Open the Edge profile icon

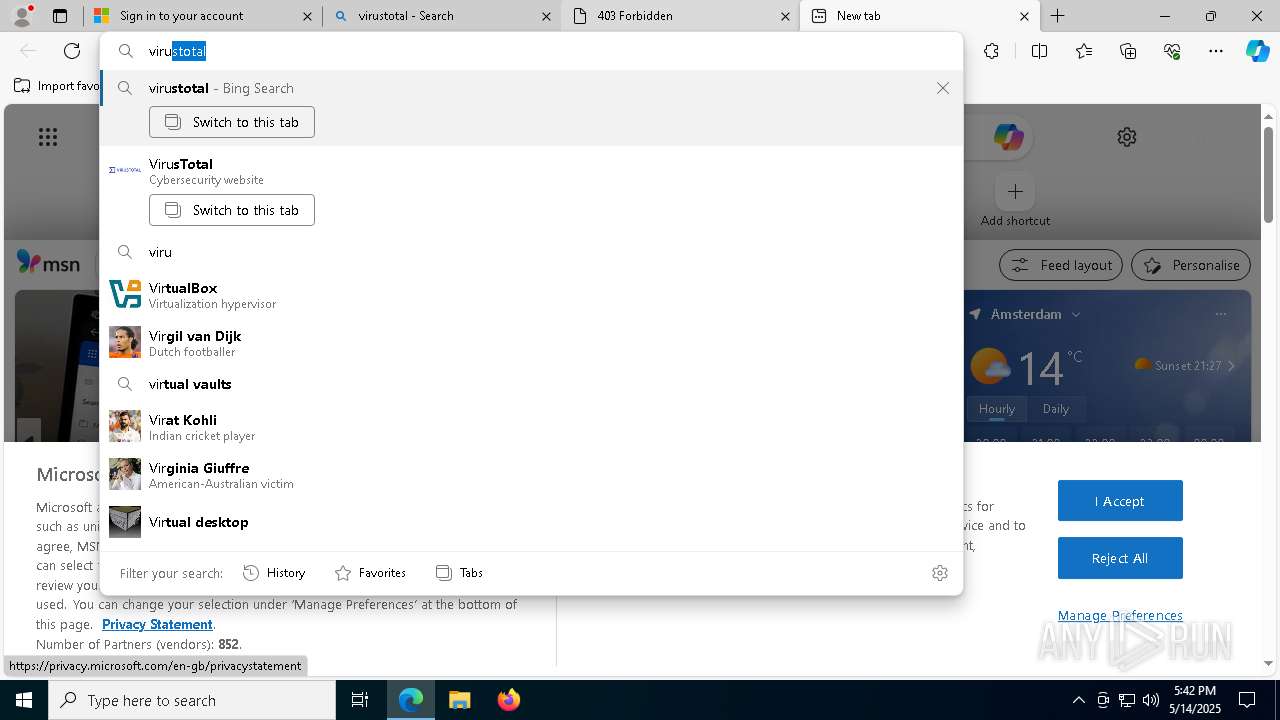point(22,16)
